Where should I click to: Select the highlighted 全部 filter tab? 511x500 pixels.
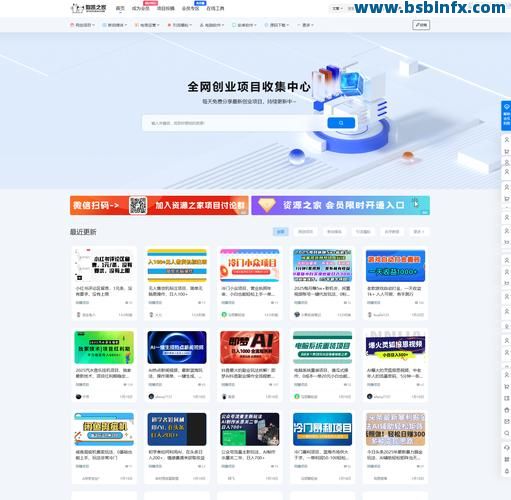click(x=281, y=232)
